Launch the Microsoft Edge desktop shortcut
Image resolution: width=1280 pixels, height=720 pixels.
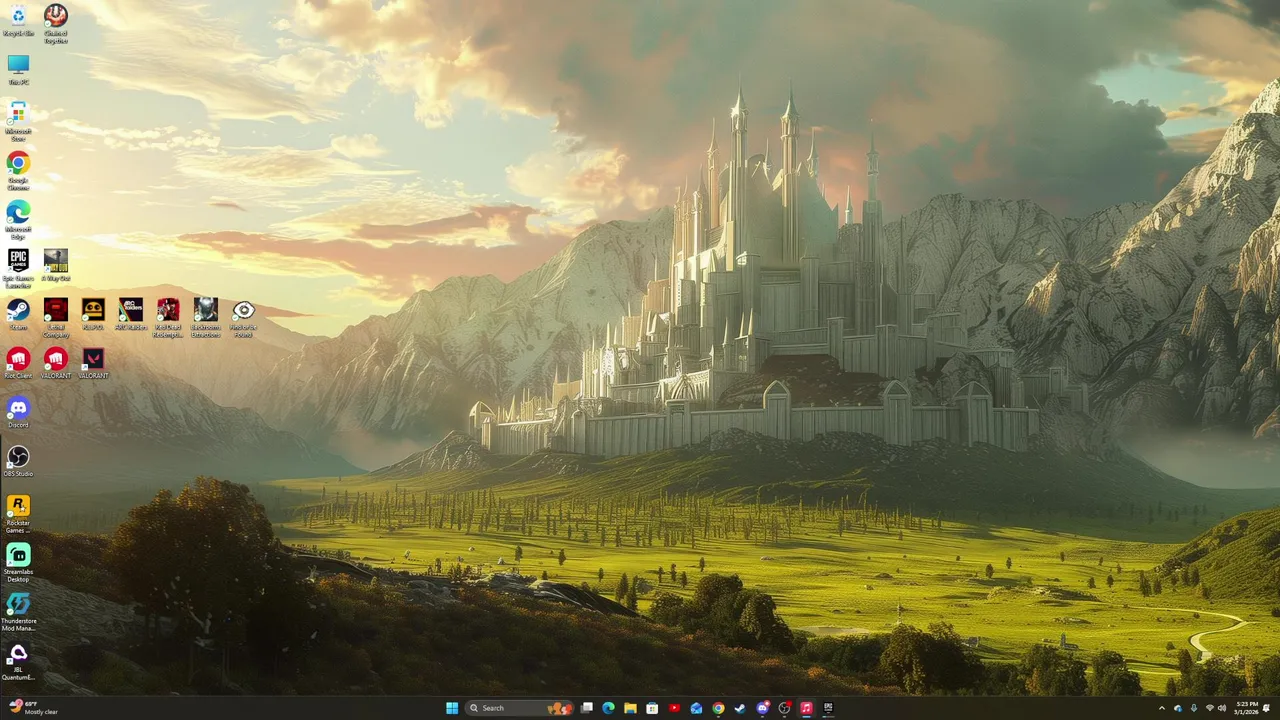18,220
